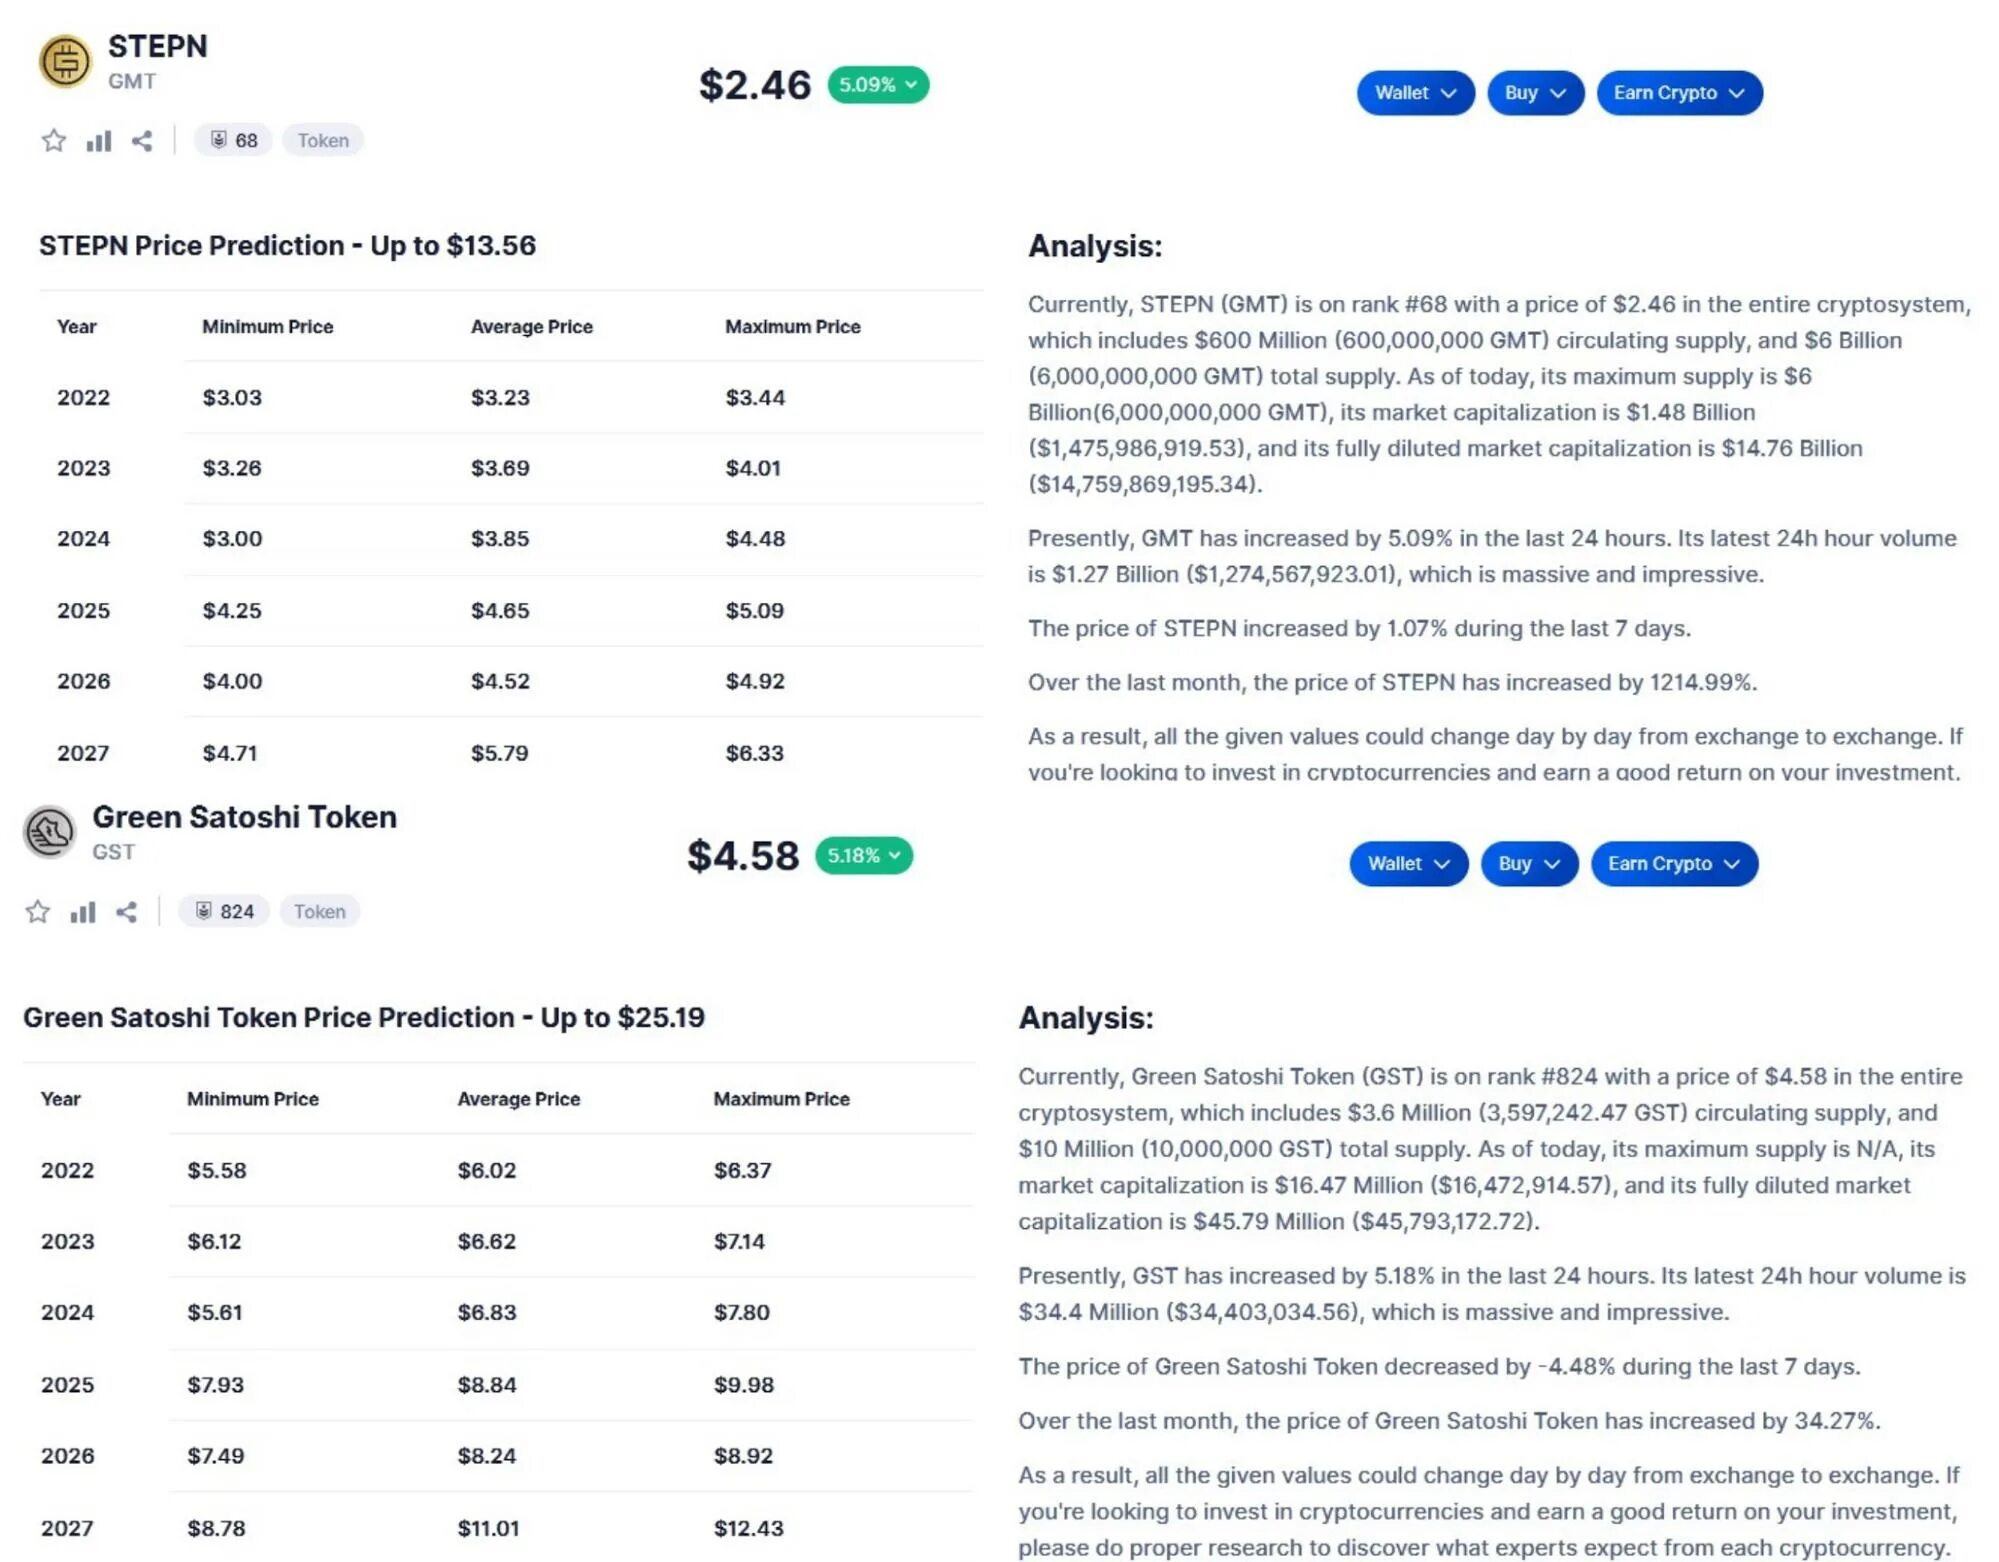Share Green Satoshi Token via share icon
Viewport: 1999px width, 1562px height.
pyautogui.click(x=127, y=912)
